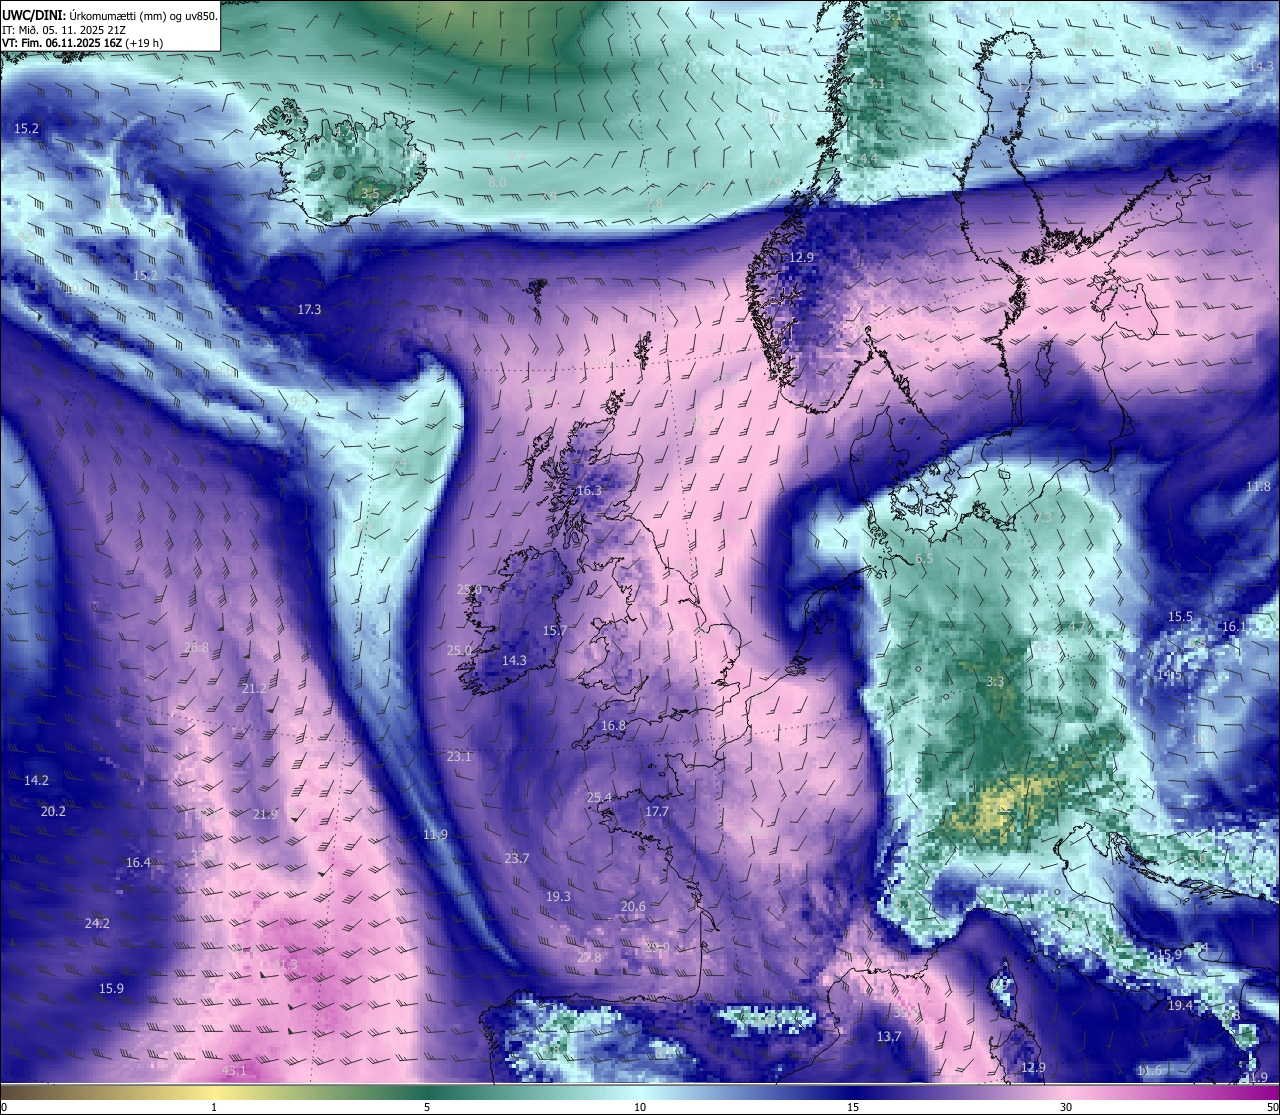Click the 25.4 value near Brittany
This screenshot has height=1115, width=1280.
coord(599,798)
